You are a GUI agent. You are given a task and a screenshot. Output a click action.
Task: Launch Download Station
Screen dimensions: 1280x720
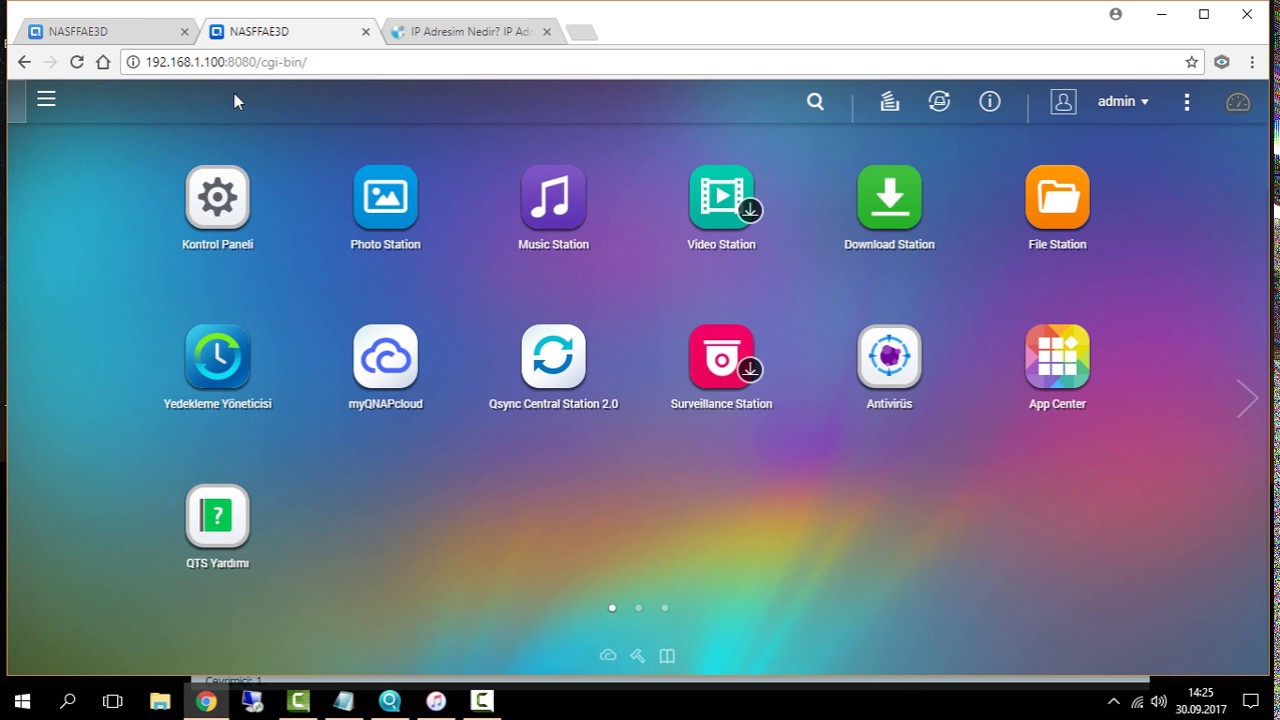[x=889, y=197]
